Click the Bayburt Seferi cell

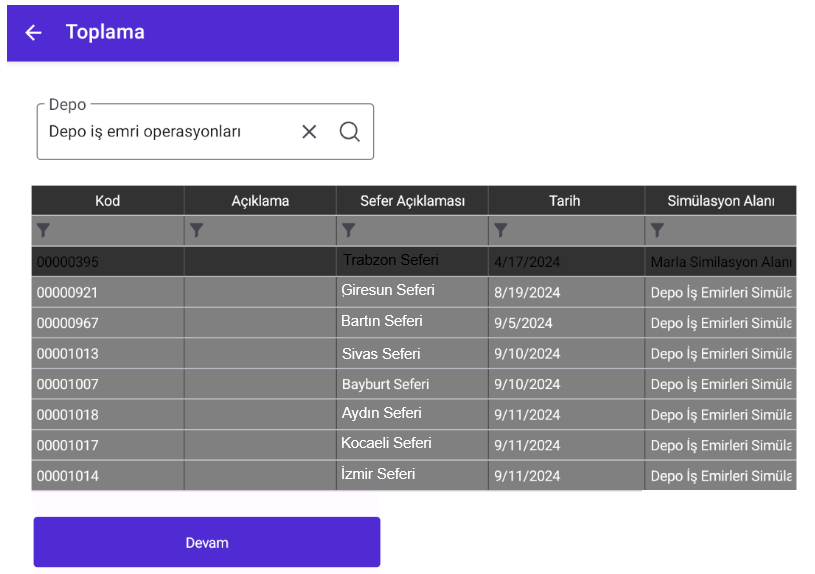(x=412, y=384)
